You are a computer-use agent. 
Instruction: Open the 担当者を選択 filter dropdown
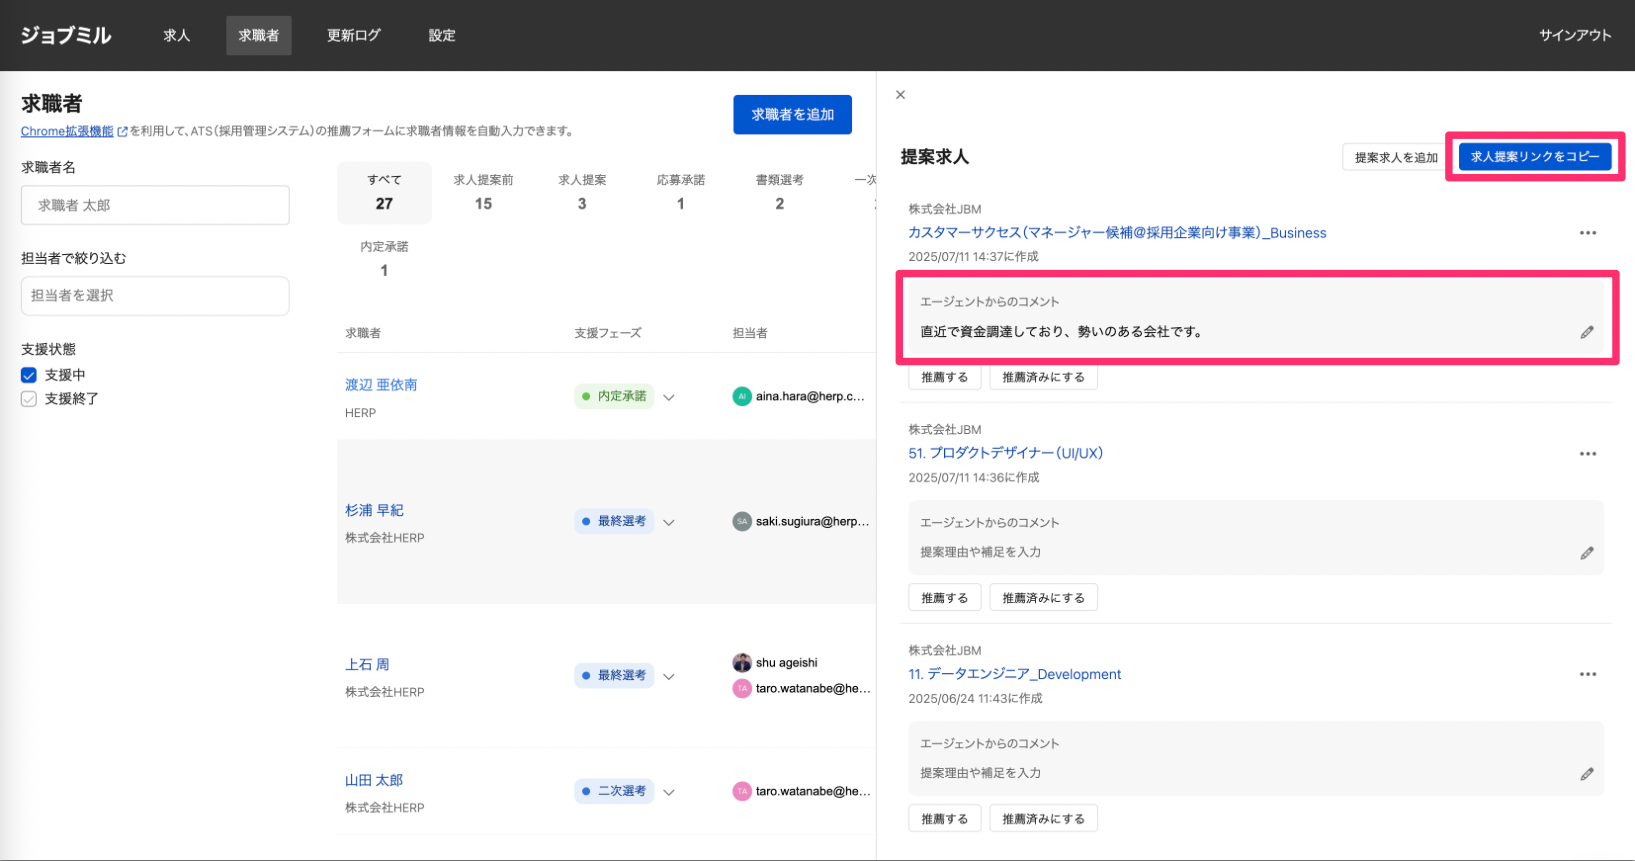click(155, 296)
